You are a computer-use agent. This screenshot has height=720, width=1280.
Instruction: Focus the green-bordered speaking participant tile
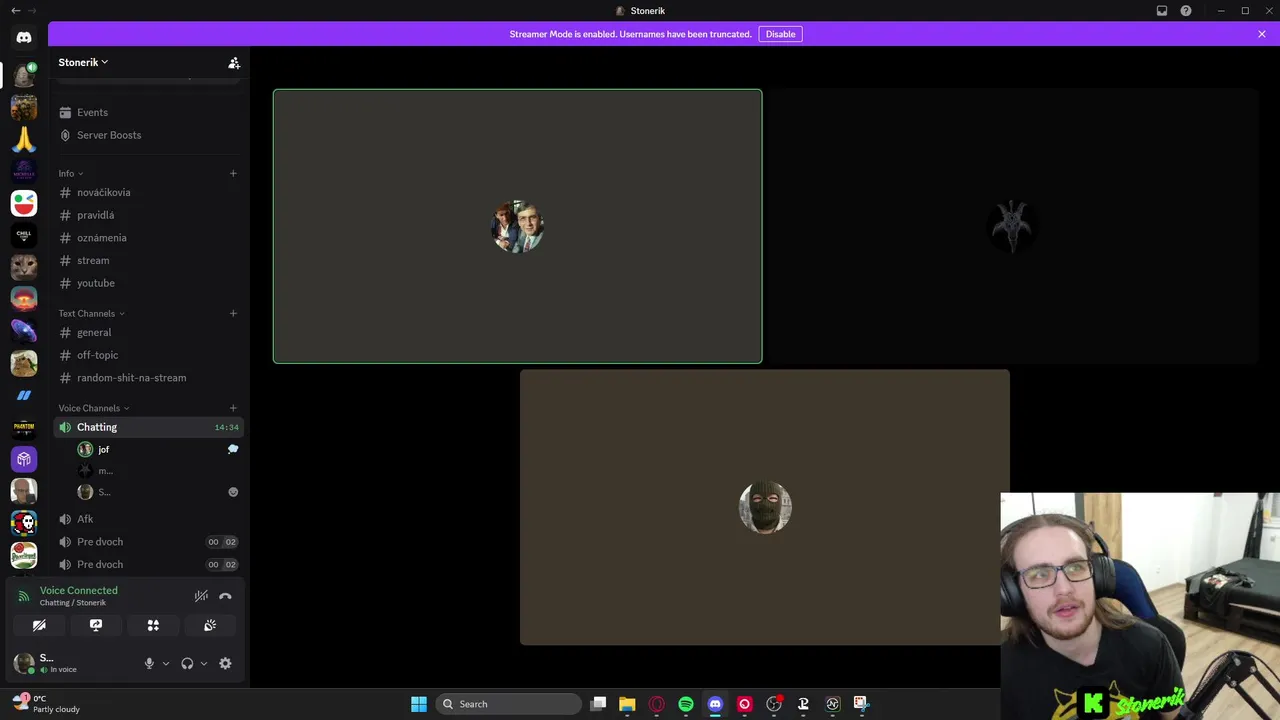(517, 226)
